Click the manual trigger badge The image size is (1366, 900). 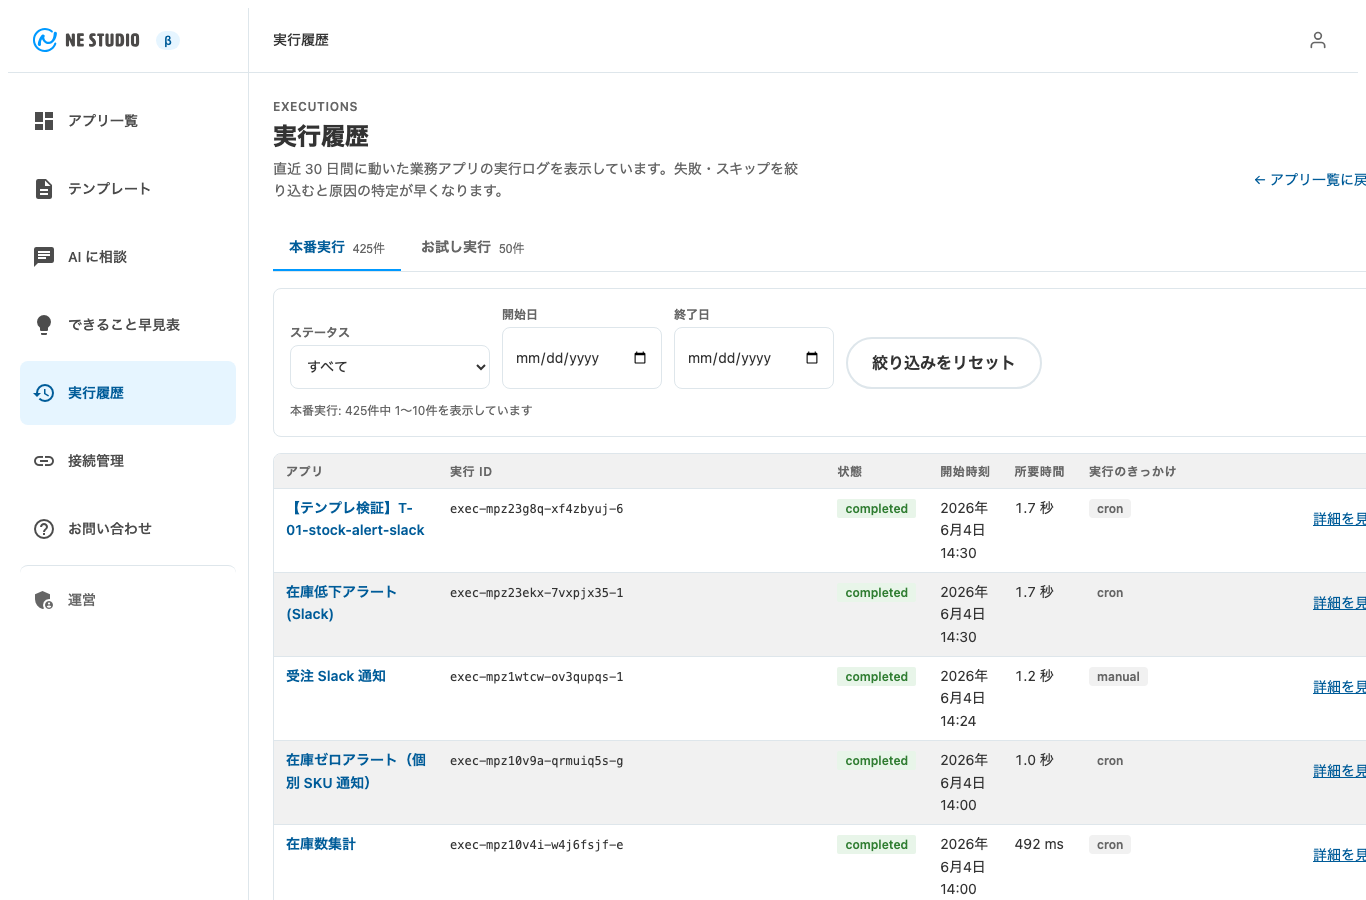point(1118,677)
